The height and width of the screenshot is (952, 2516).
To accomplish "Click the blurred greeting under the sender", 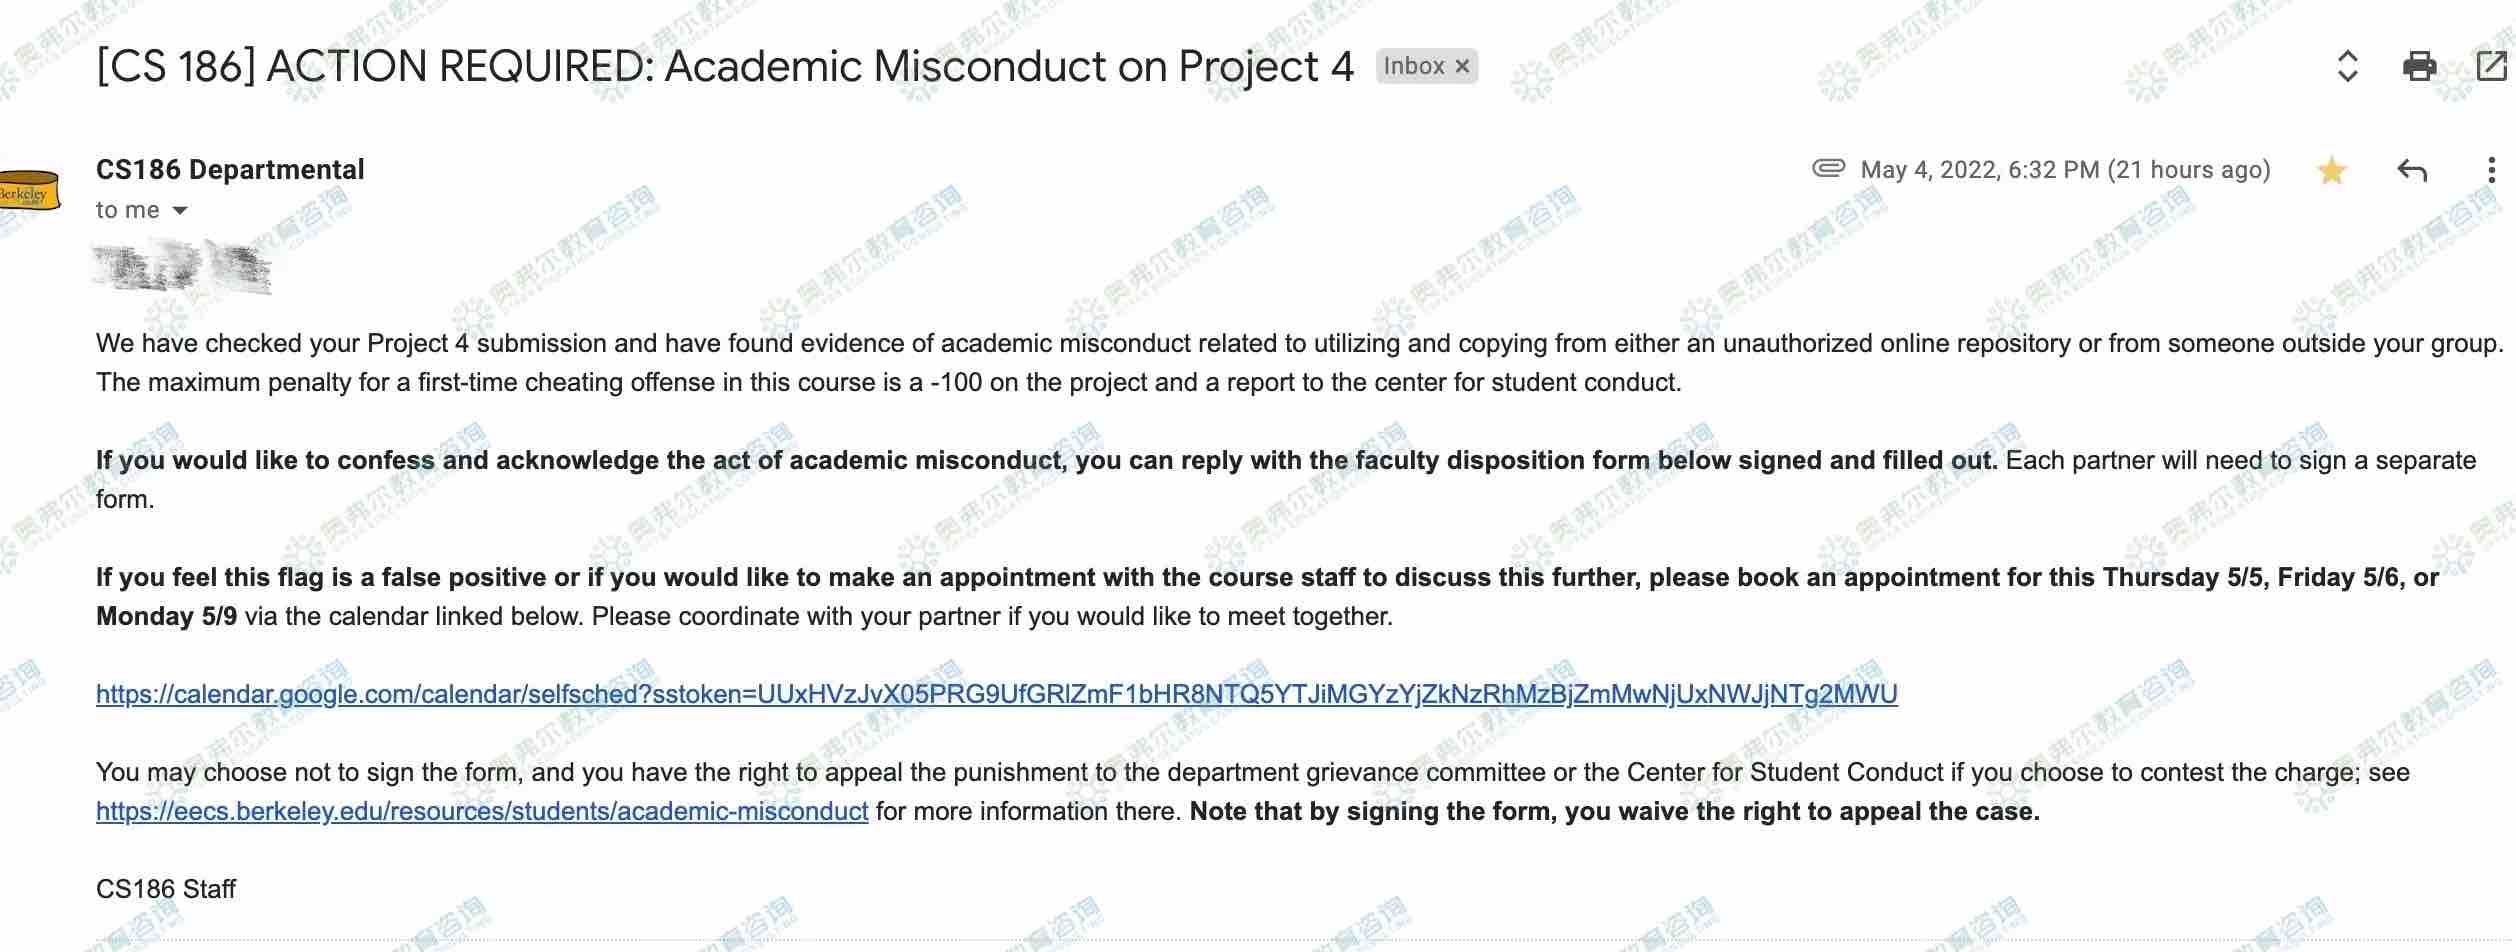I will click(x=182, y=267).
